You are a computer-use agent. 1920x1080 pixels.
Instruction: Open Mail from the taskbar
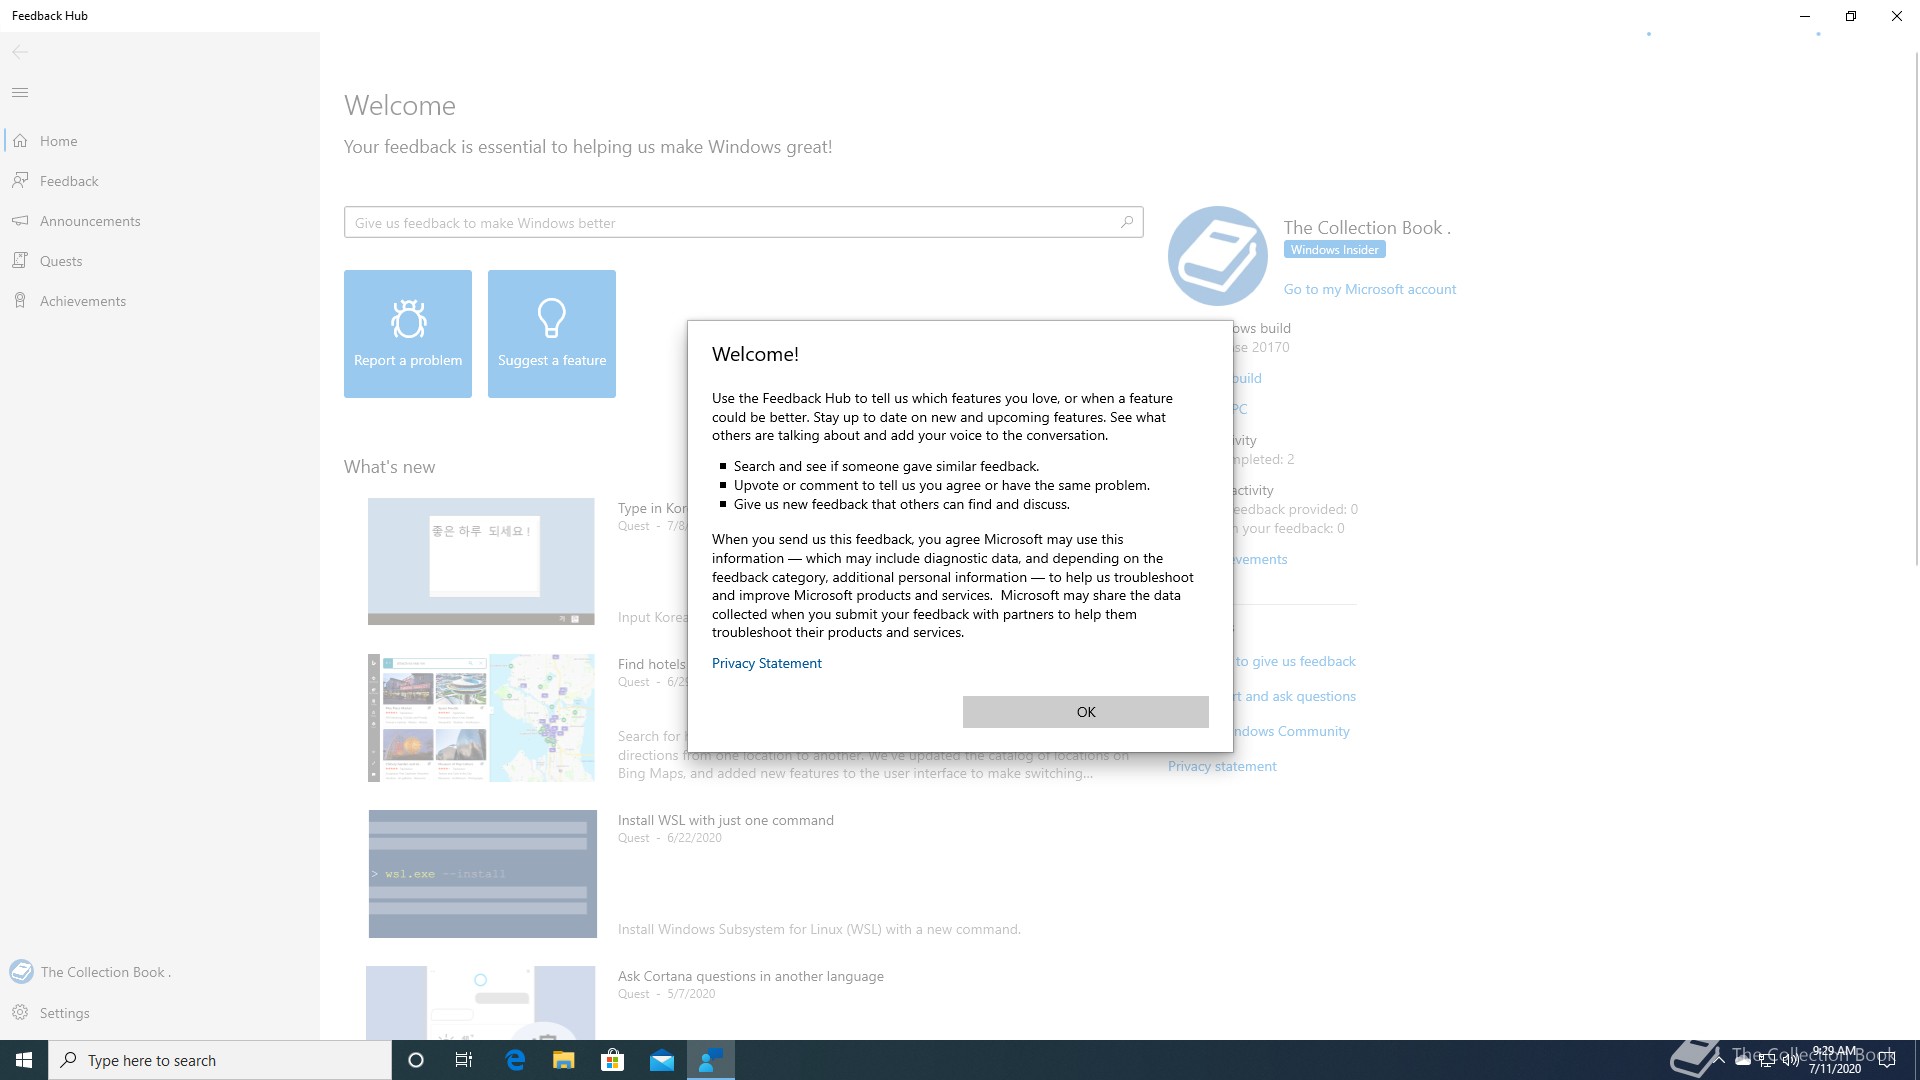pyautogui.click(x=662, y=1060)
